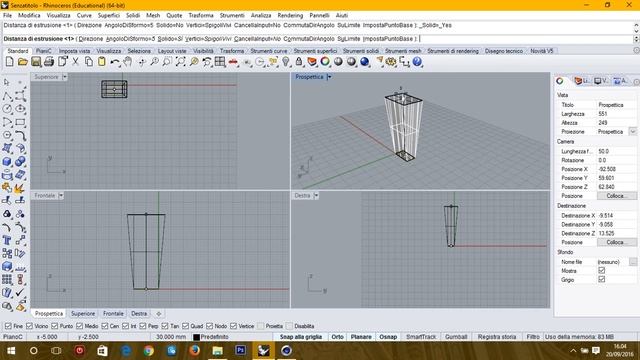Toggle the Cen osnap checkbox

coord(105,326)
